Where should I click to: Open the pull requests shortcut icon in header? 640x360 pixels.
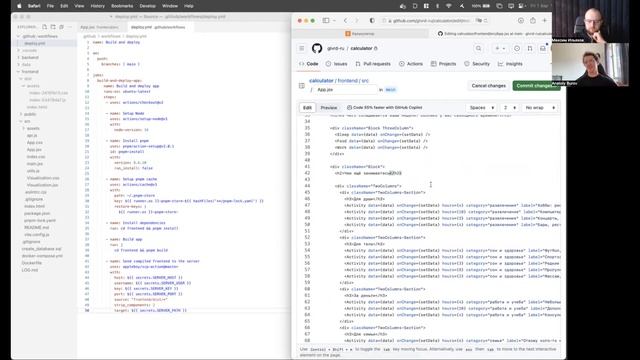point(530,48)
